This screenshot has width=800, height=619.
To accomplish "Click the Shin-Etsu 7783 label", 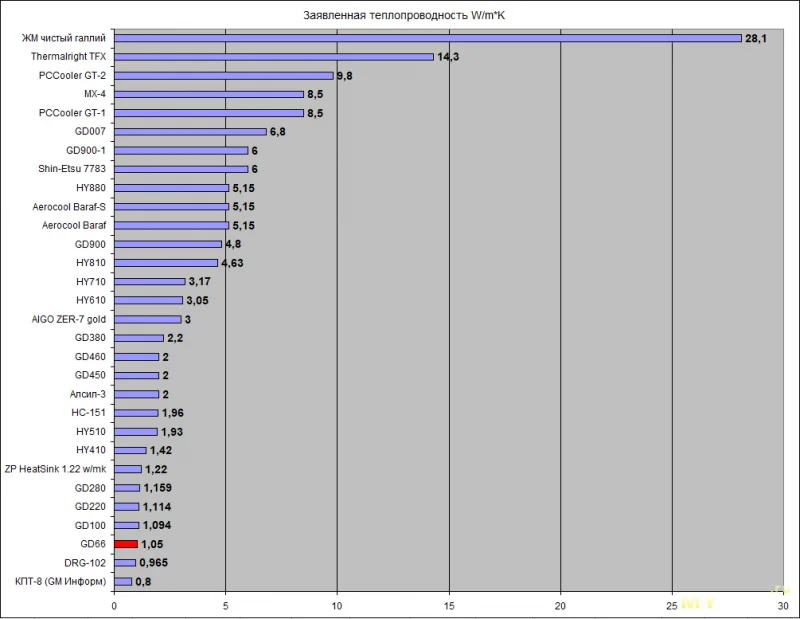I will pyautogui.click(x=72, y=168).
